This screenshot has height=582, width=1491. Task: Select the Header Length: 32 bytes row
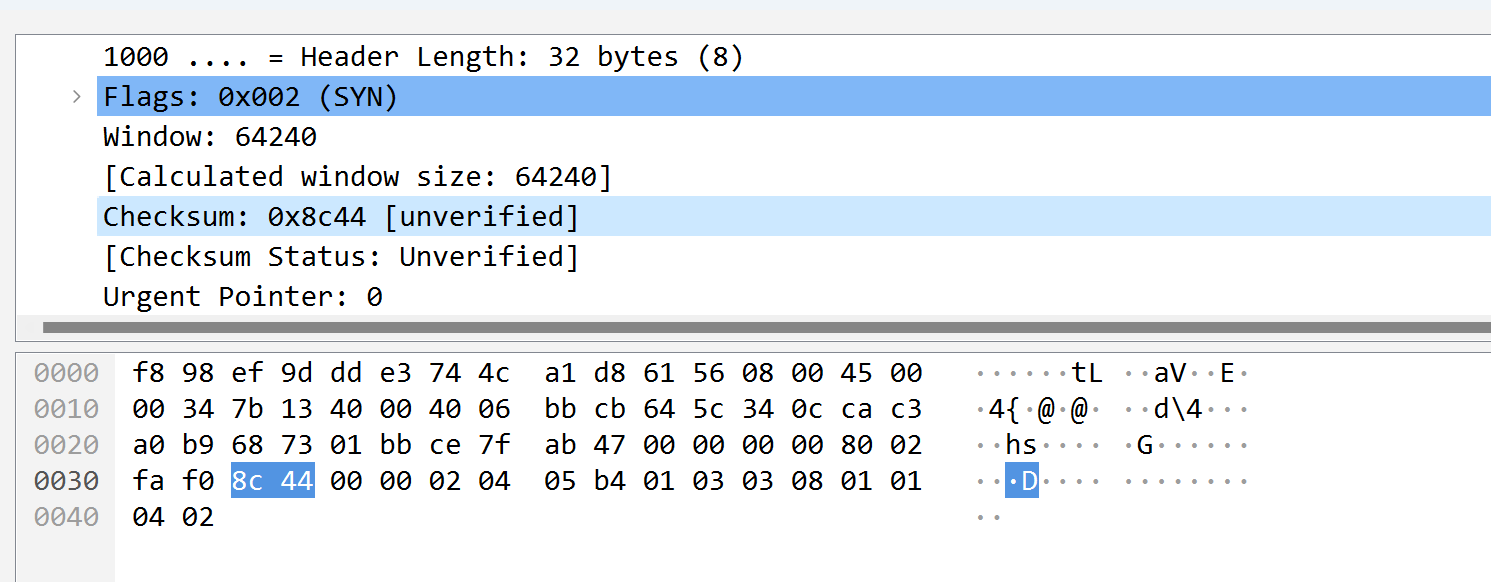(794, 57)
